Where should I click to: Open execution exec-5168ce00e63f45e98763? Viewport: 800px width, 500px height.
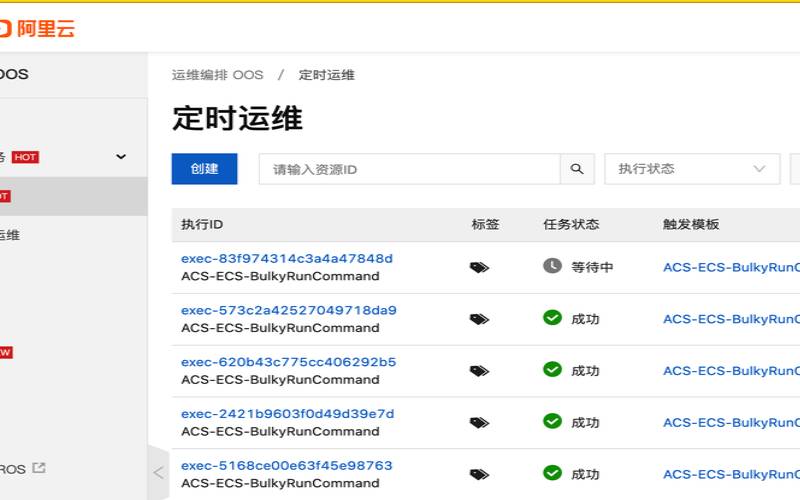[x=287, y=466]
